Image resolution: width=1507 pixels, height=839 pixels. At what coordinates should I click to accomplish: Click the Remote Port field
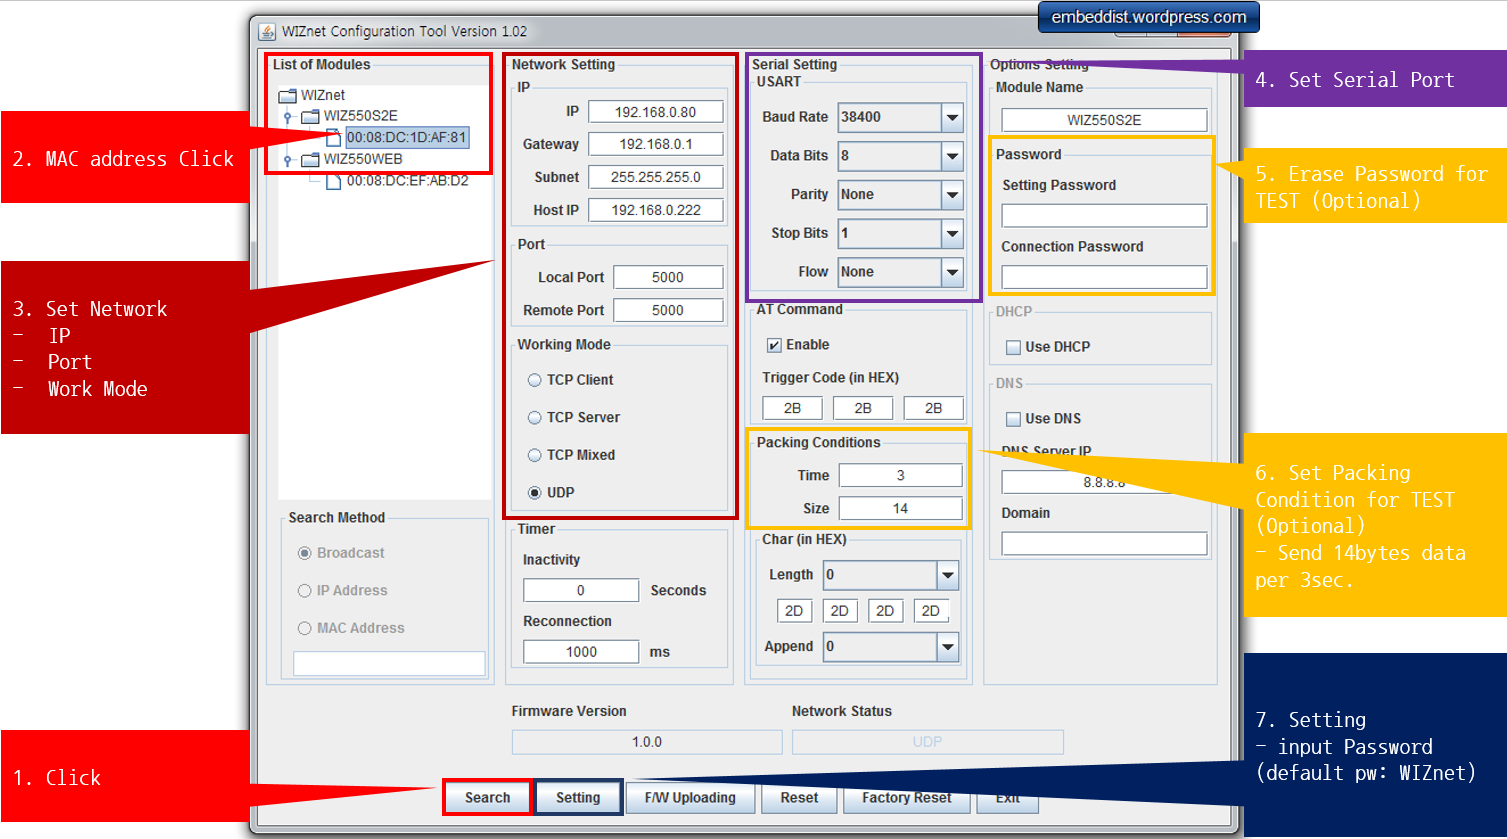668,310
